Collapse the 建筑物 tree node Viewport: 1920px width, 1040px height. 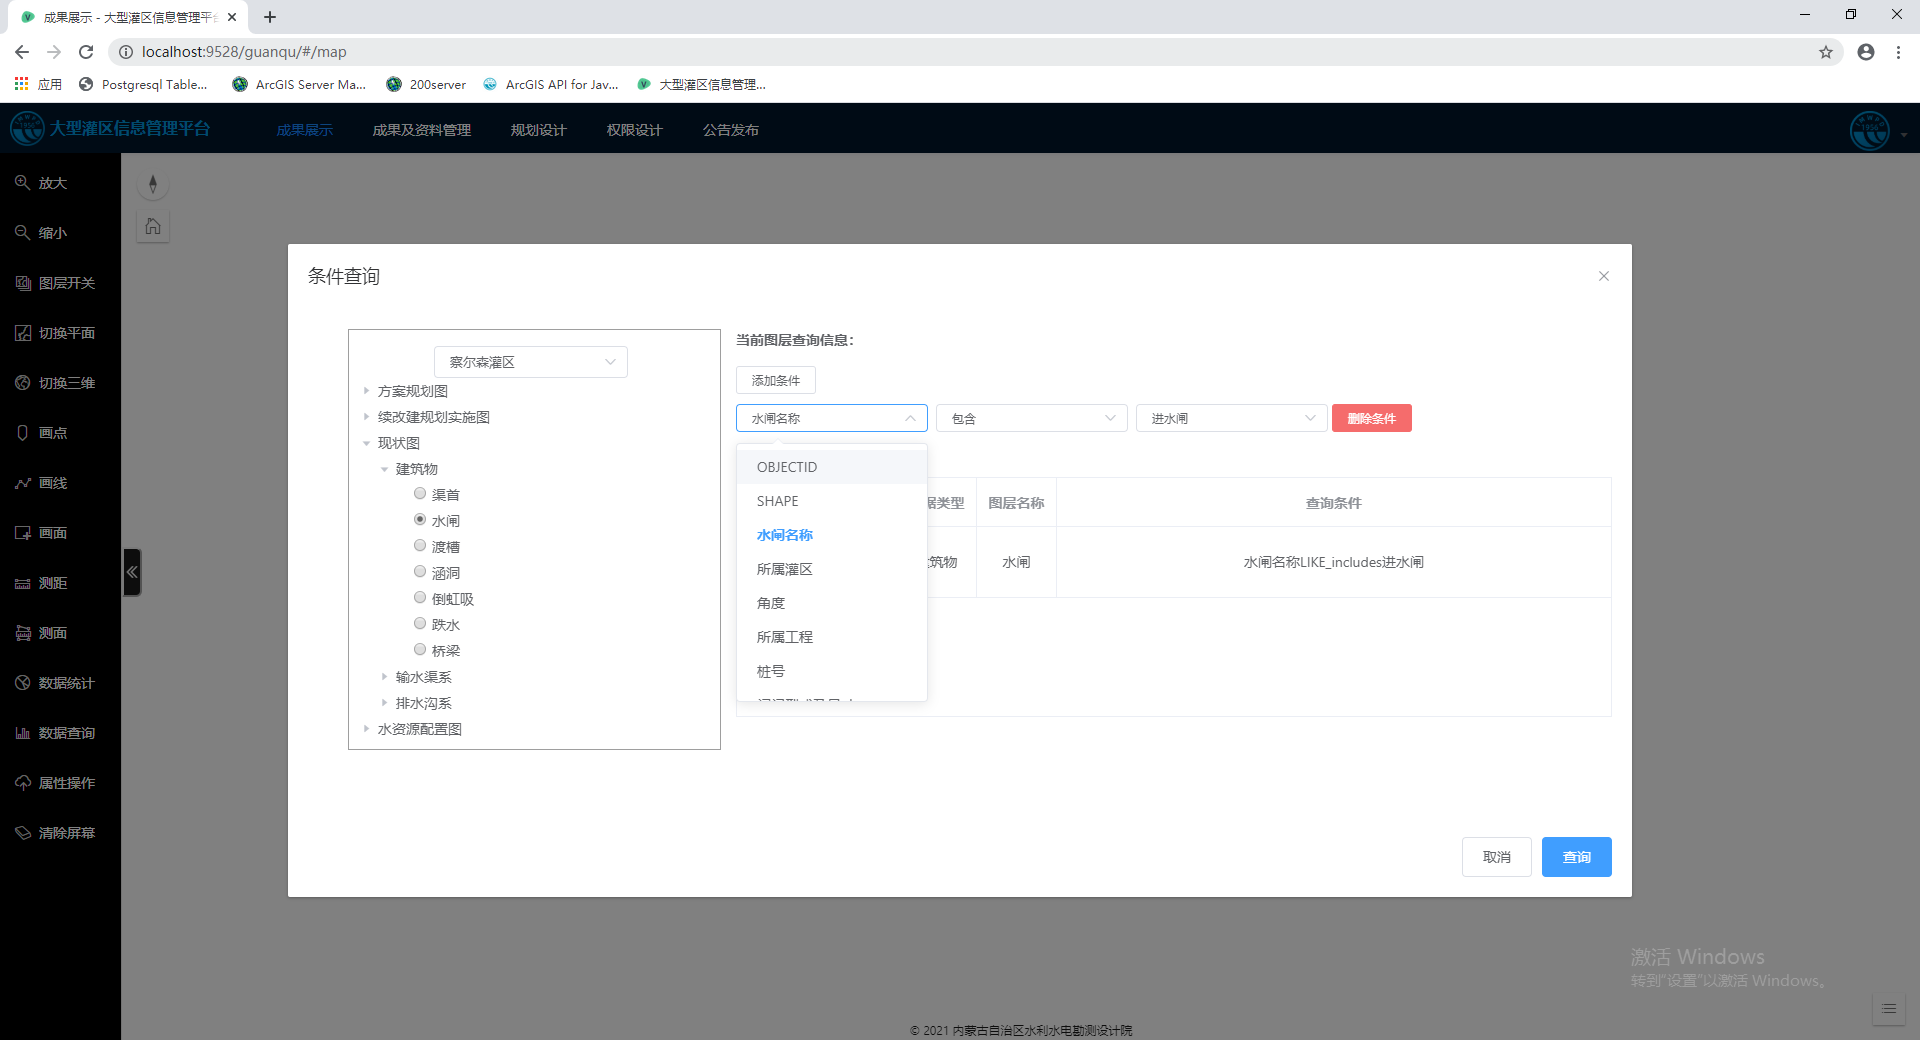click(x=384, y=469)
